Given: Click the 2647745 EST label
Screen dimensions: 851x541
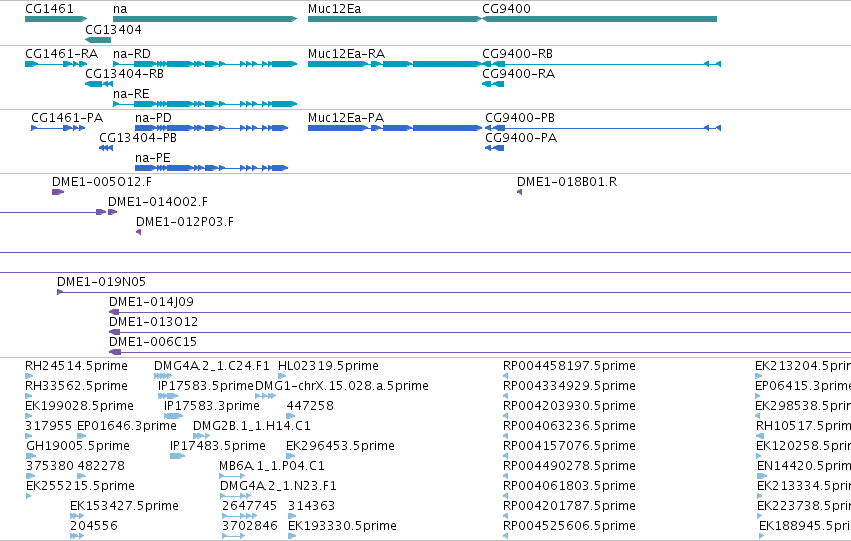Looking at the screenshot, I should [x=250, y=506].
